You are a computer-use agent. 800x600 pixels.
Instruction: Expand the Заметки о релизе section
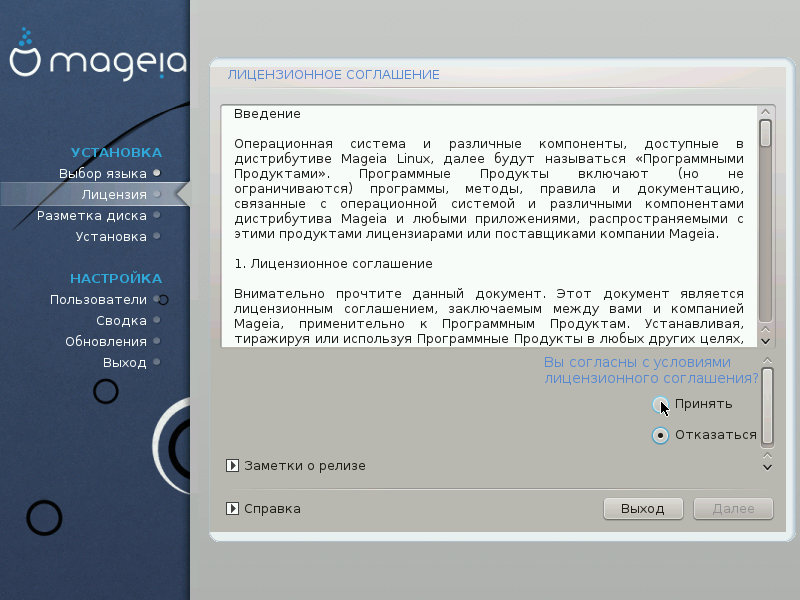coord(232,465)
